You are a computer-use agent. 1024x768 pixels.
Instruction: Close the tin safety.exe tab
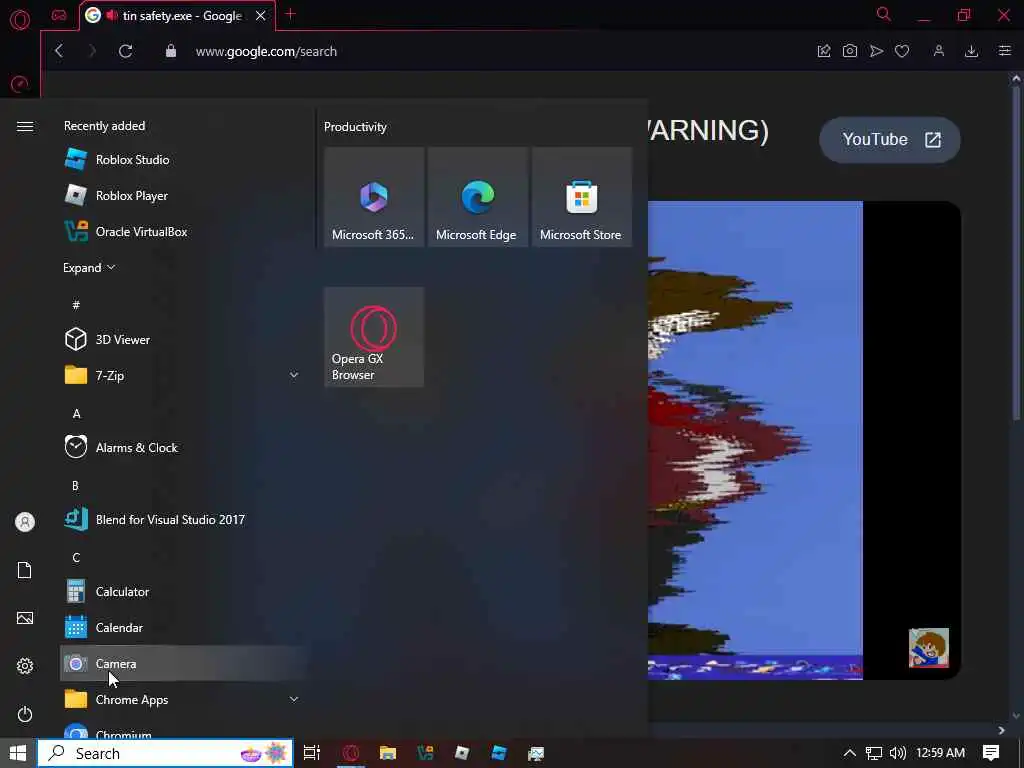pyautogui.click(x=261, y=16)
